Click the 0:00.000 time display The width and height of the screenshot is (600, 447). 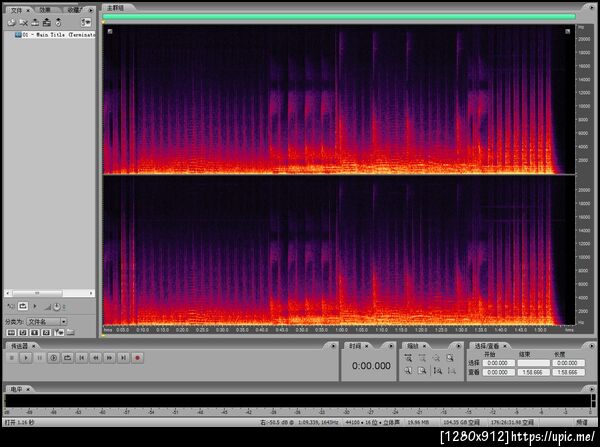(371, 366)
